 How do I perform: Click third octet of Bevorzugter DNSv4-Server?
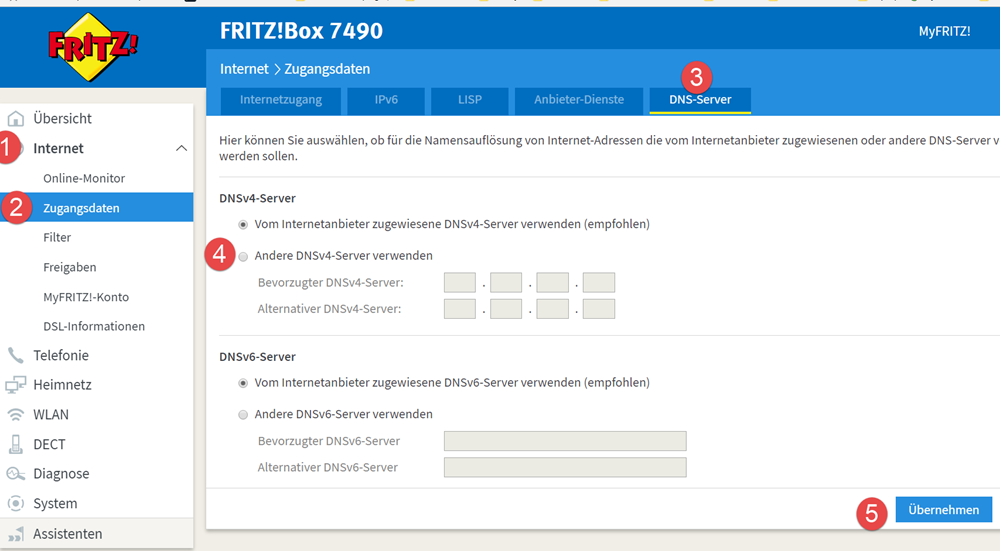pyautogui.click(x=552, y=283)
